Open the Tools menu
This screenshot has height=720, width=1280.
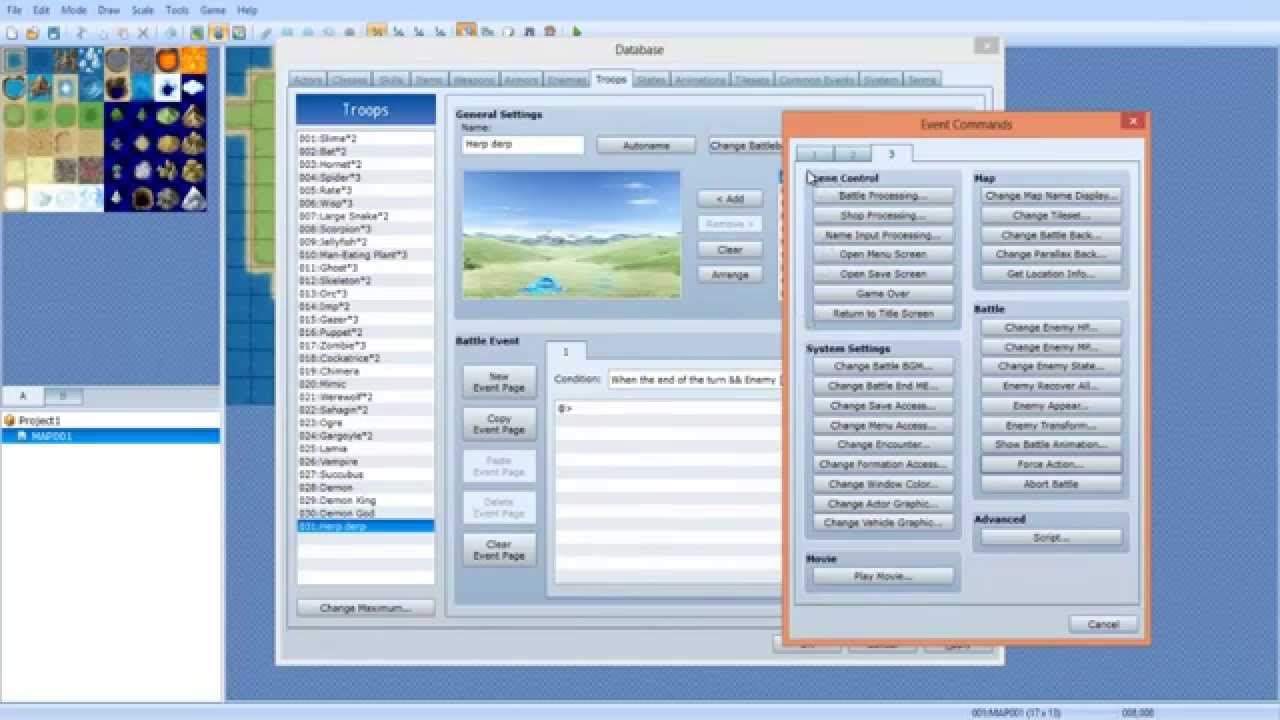[x=177, y=10]
